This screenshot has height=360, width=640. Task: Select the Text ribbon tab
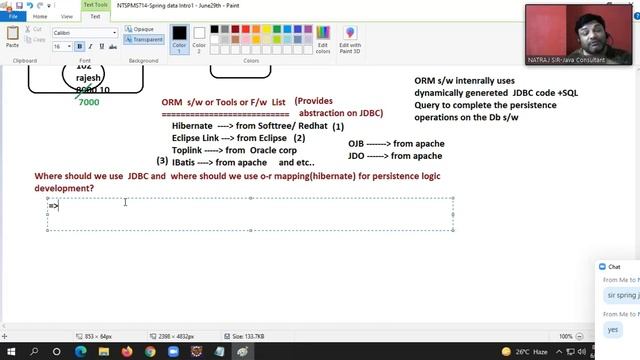coord(95,16)
